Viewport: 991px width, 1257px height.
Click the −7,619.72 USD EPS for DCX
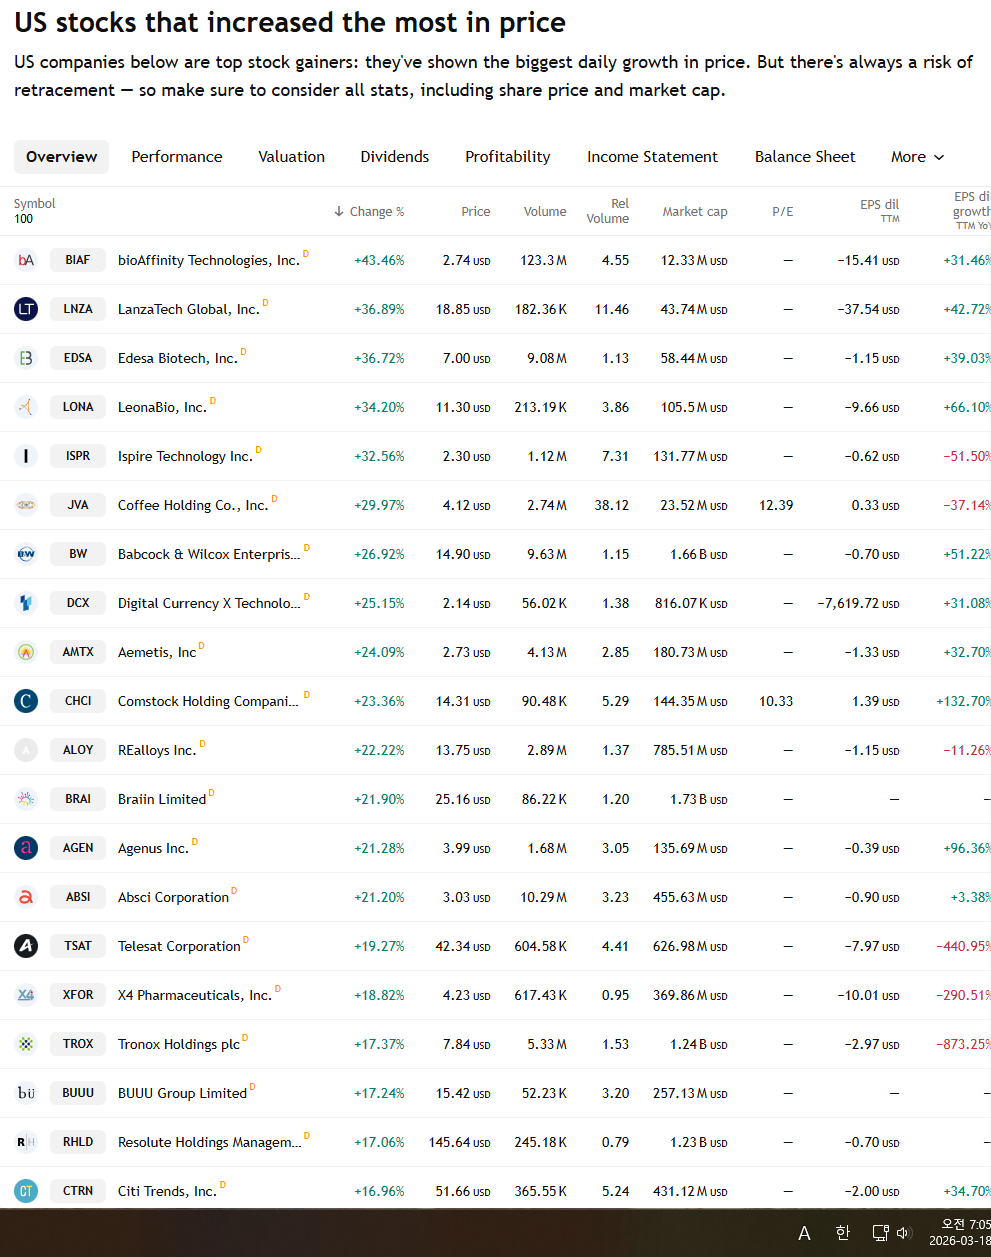click(858, 603)
